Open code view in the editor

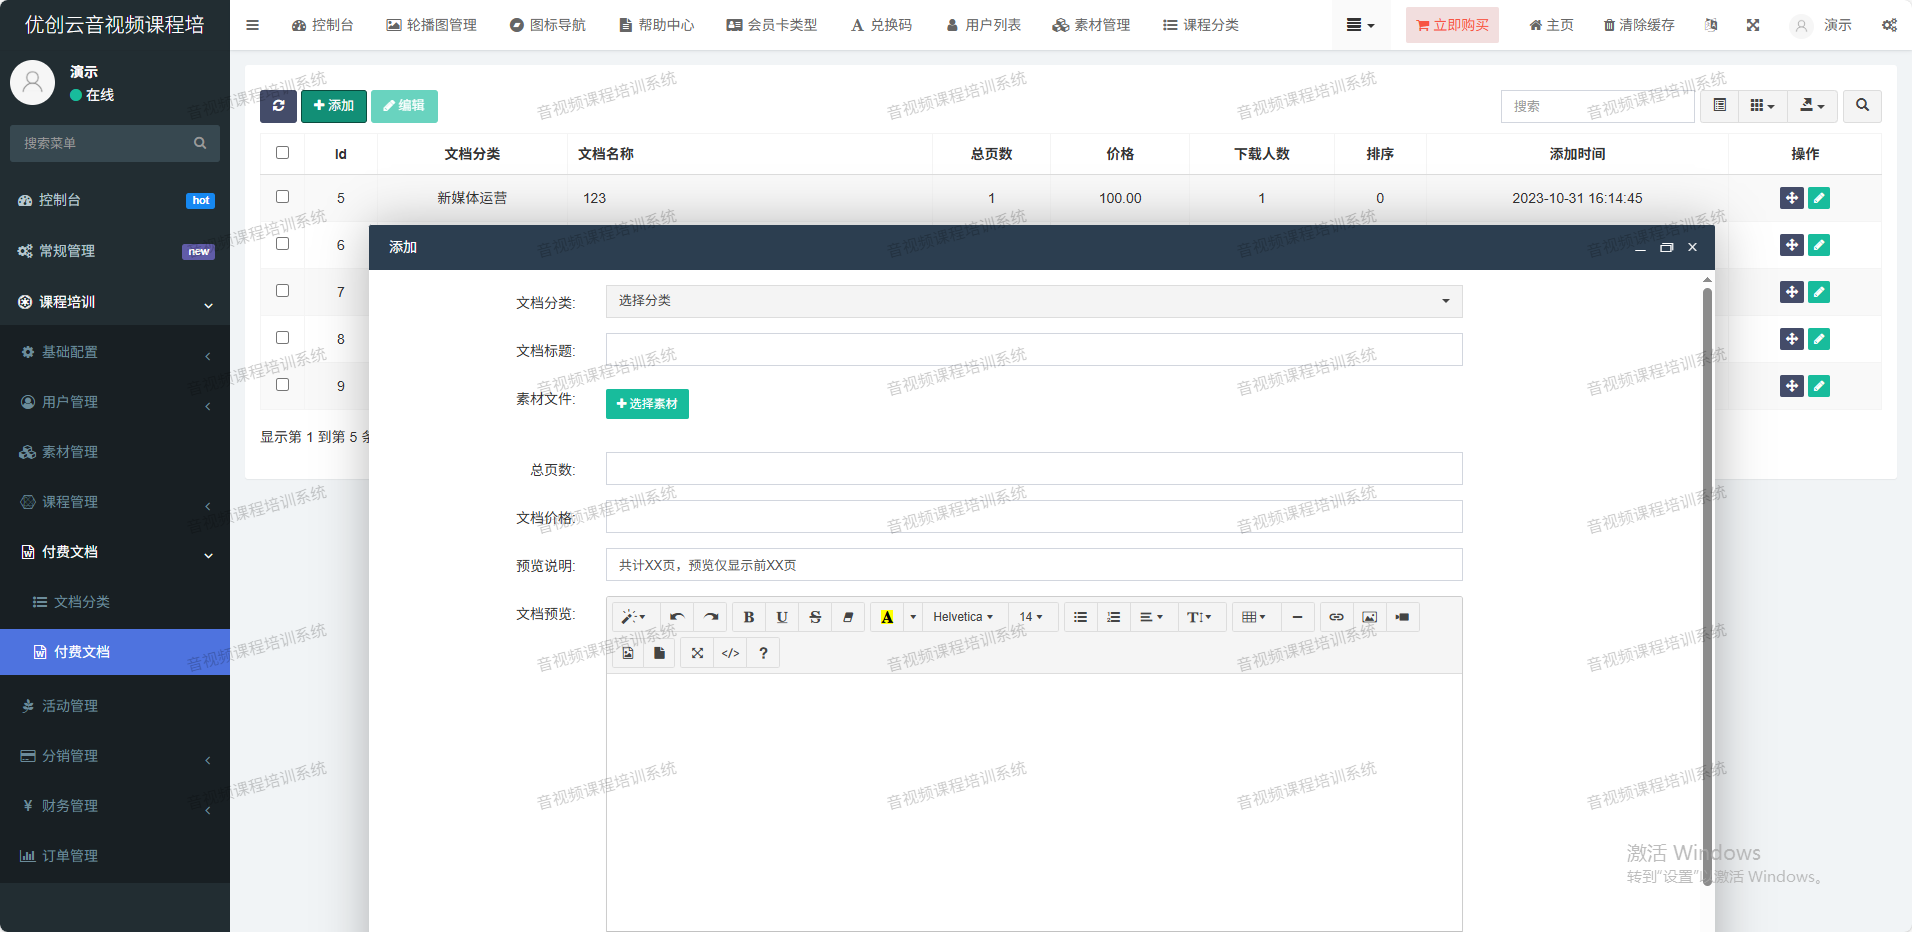click(x=730, y=653)
